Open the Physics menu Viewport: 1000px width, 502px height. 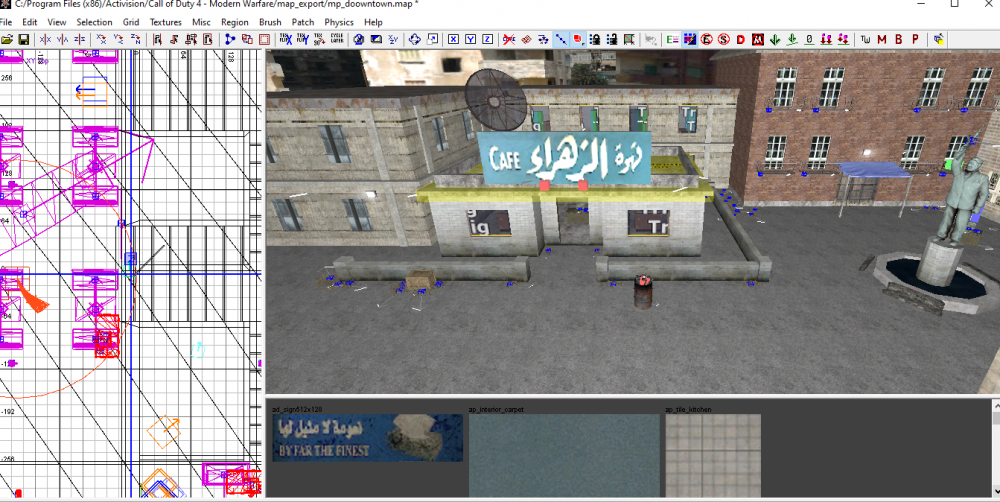[339, 22]
